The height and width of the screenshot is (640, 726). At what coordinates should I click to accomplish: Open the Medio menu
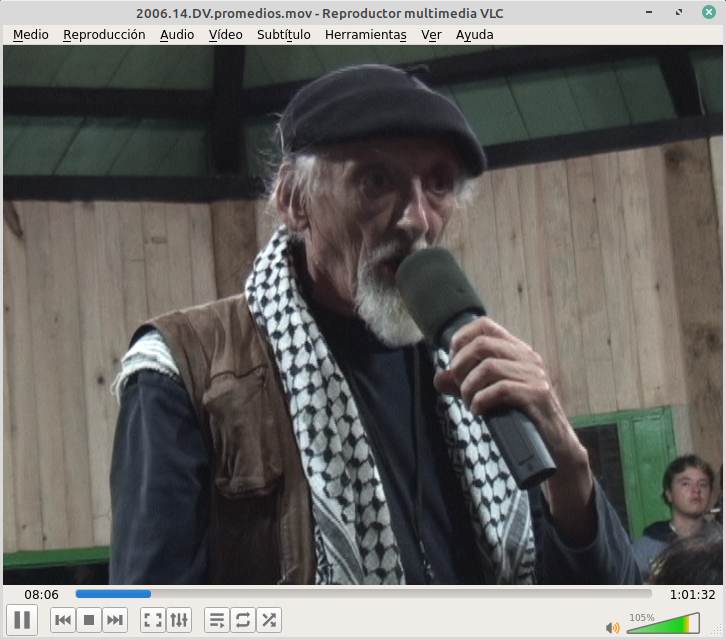(30, 34)
